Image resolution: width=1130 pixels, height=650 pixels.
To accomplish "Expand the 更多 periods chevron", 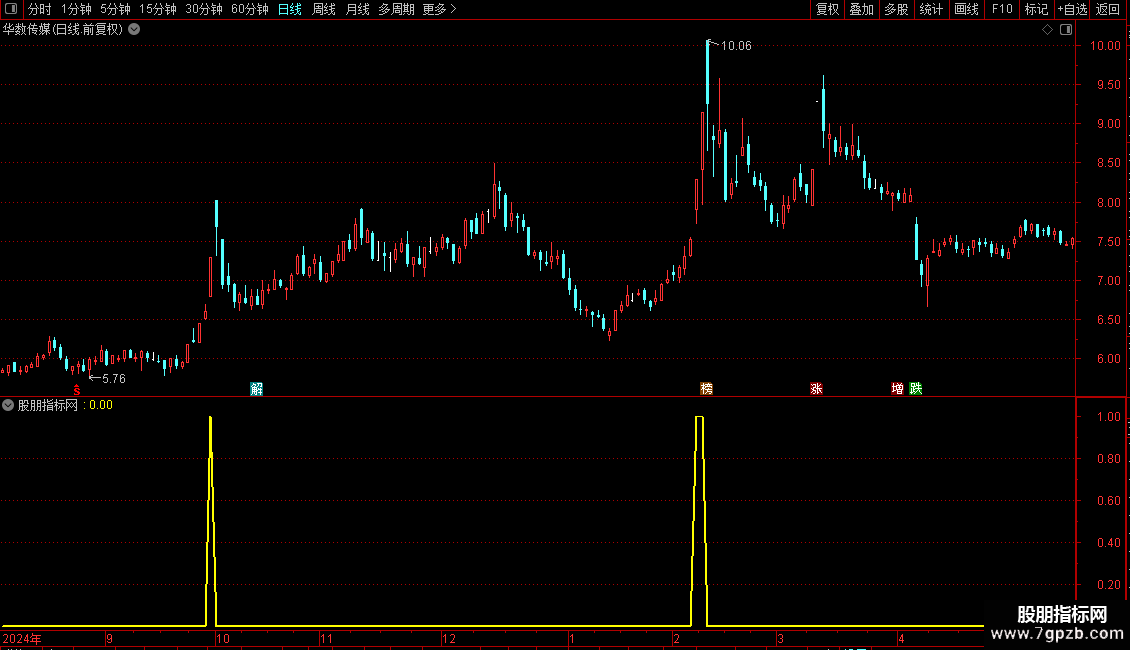I will tap(453, 9).
